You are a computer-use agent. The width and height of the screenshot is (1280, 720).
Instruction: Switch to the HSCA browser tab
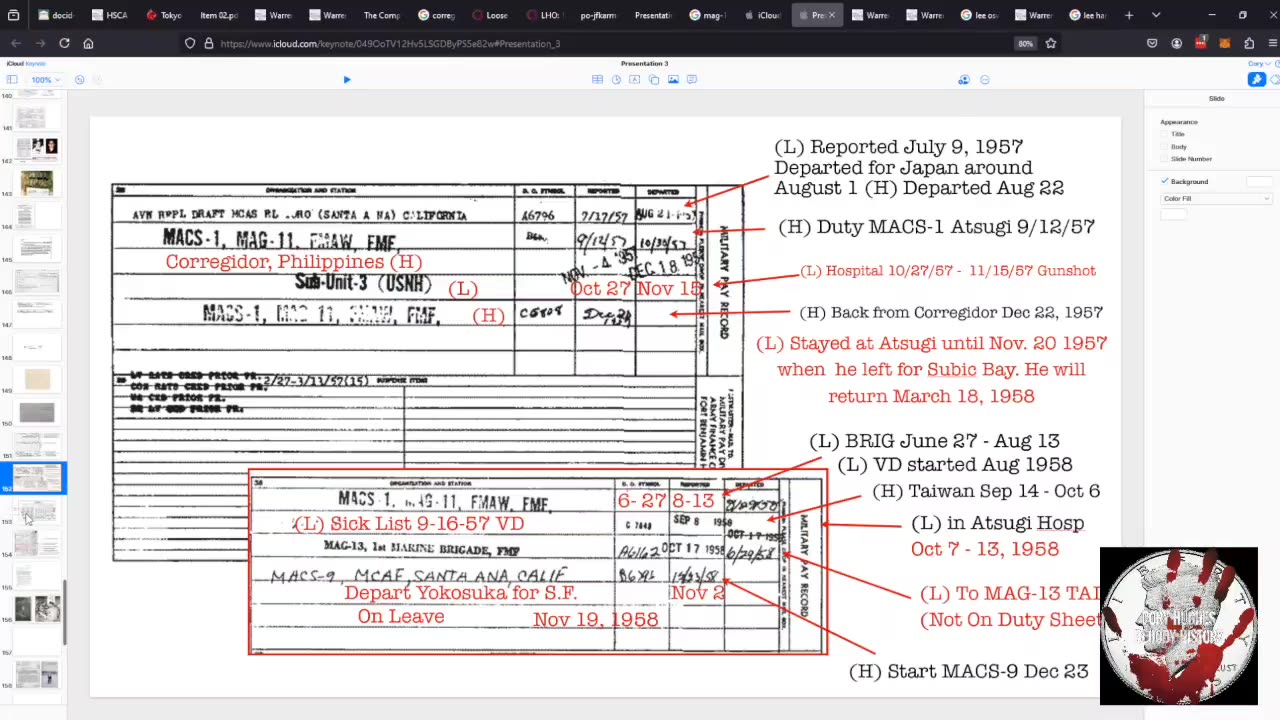[x=110, y=15]
